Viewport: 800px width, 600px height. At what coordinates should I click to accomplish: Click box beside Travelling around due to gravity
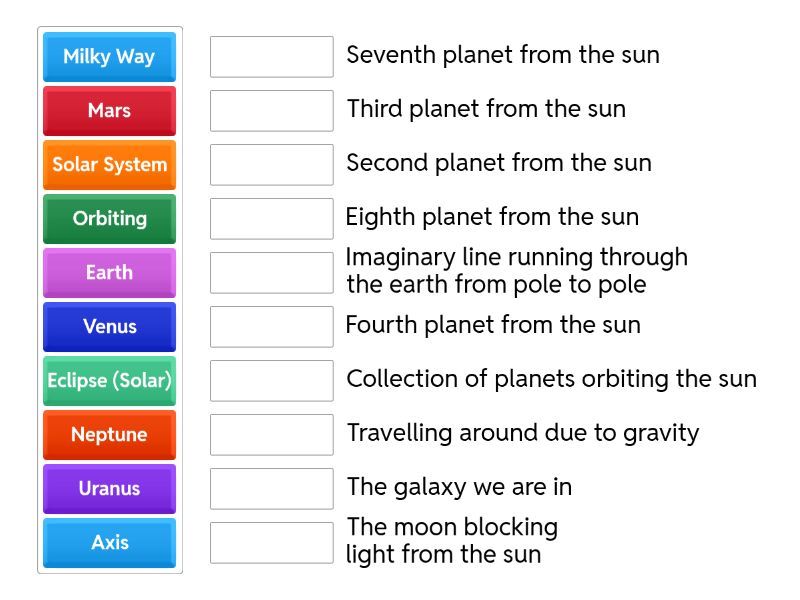coord(271,434)
